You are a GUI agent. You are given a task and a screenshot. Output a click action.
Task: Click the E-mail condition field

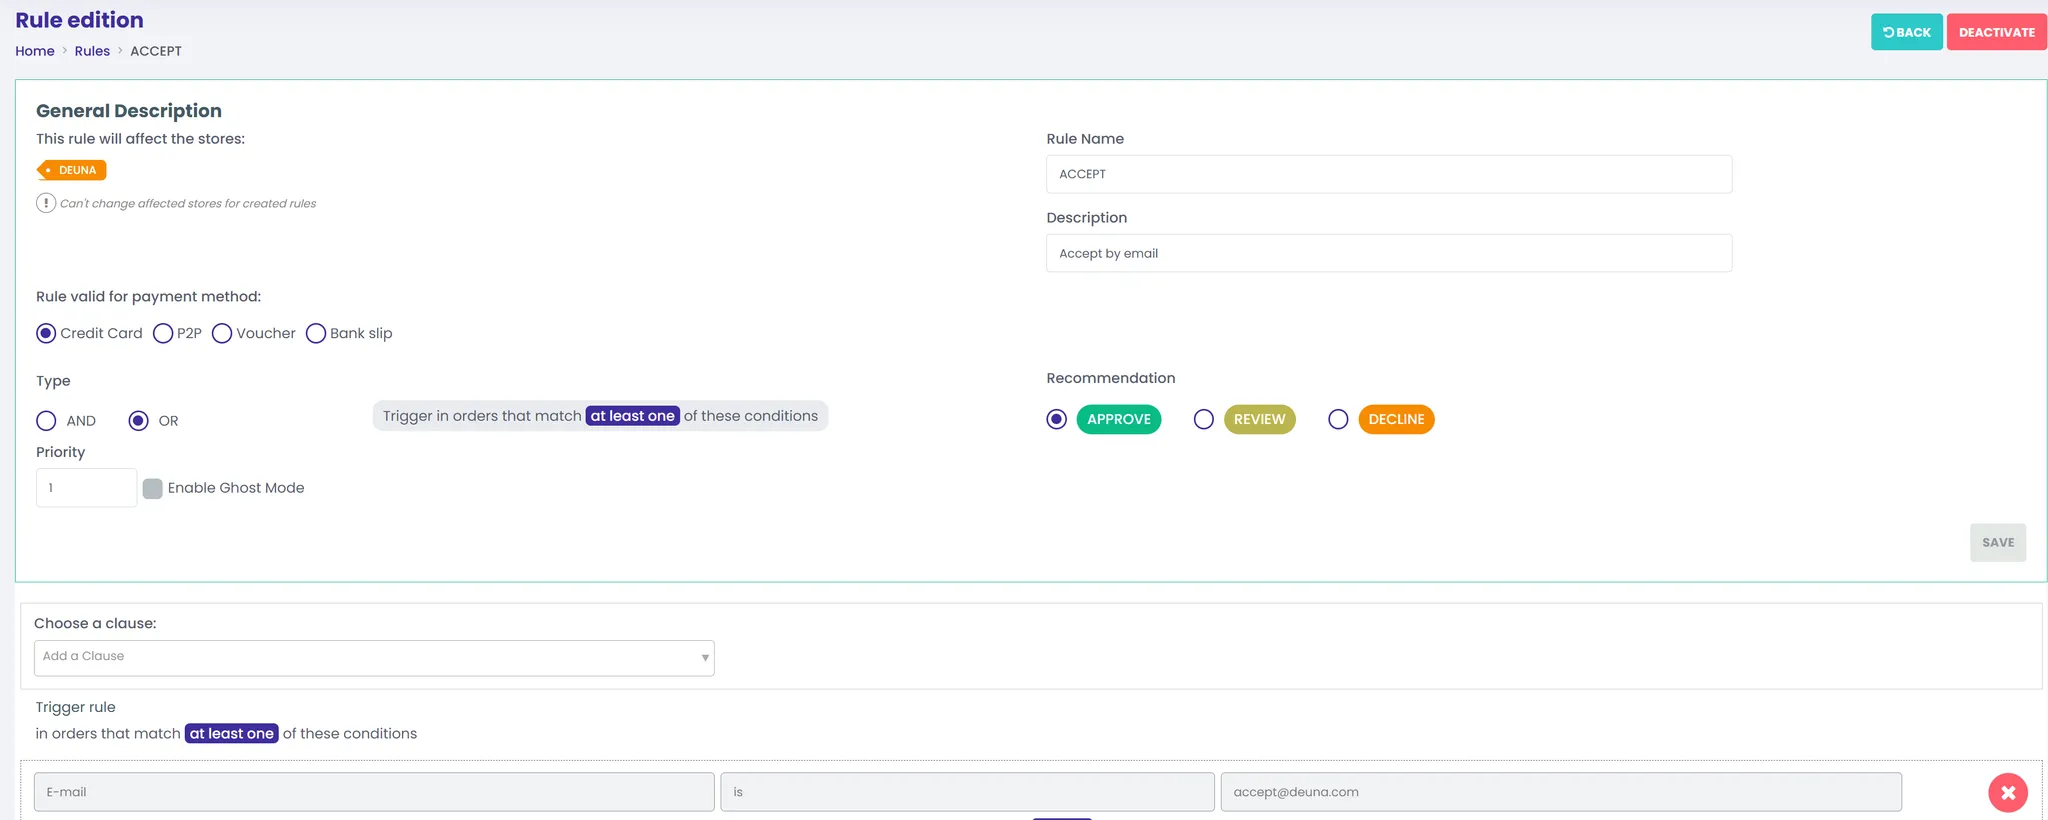coord(374,792)
